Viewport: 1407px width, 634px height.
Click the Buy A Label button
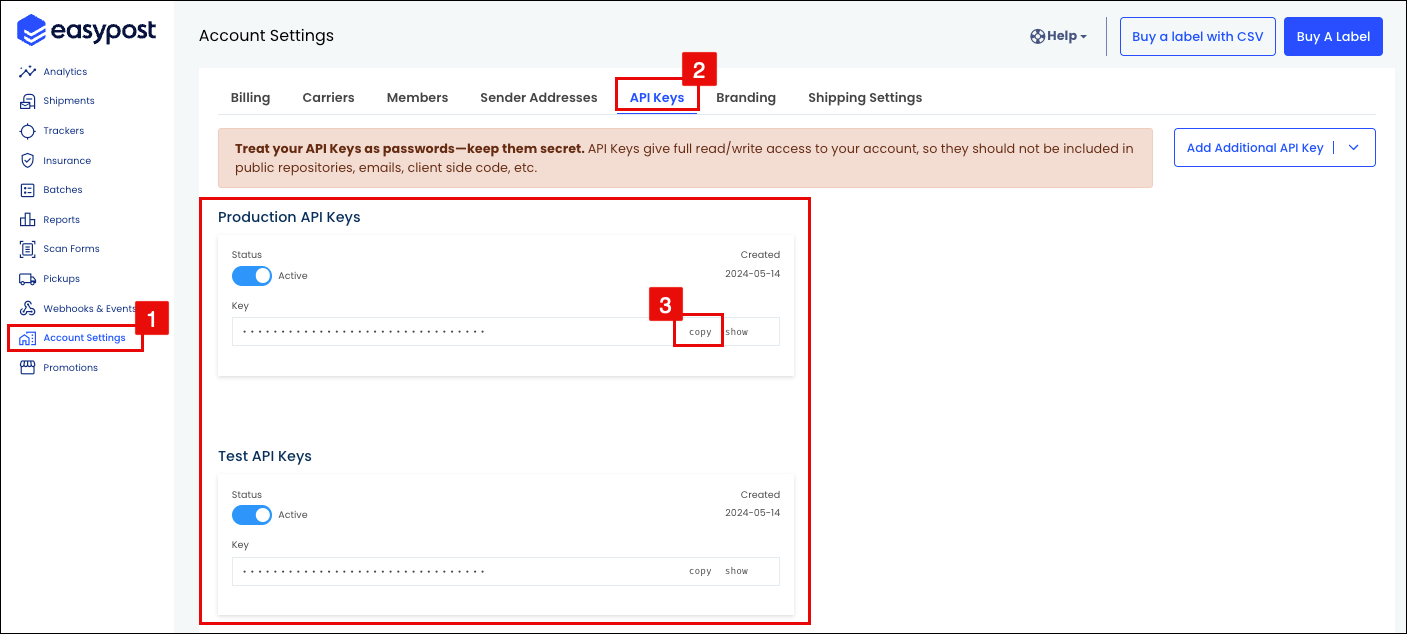click(x=1333, y=36)
